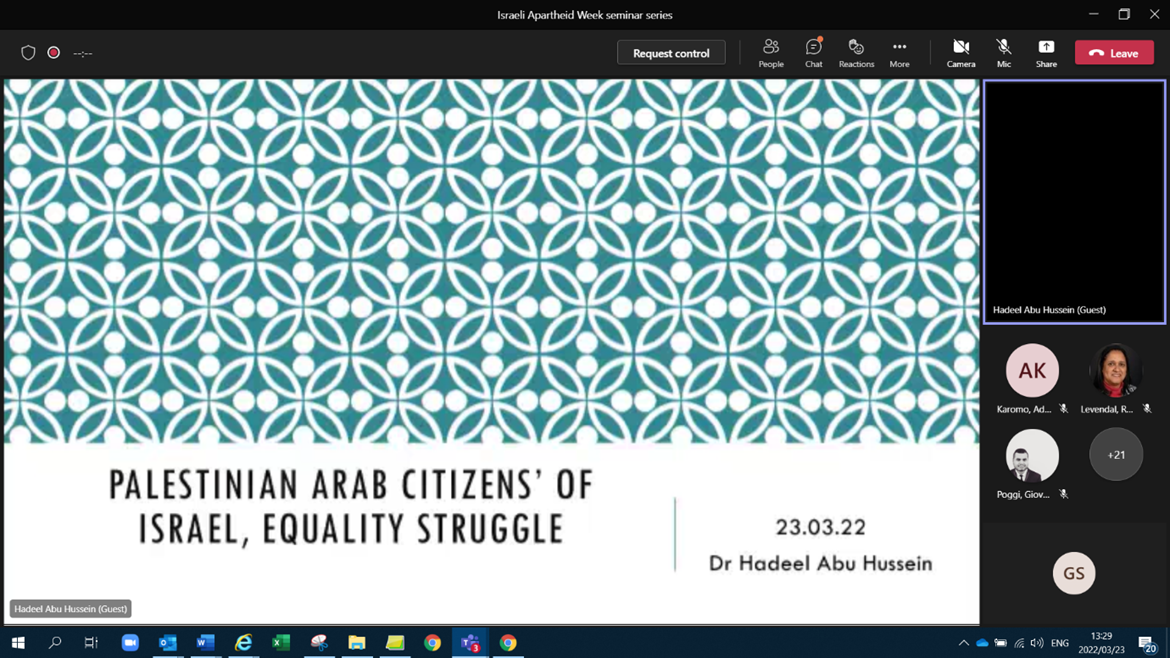Click the OneDrive tray icon
Image resolution: width=1170 pixels, height=658 pixels.
[x=982, y=642]
